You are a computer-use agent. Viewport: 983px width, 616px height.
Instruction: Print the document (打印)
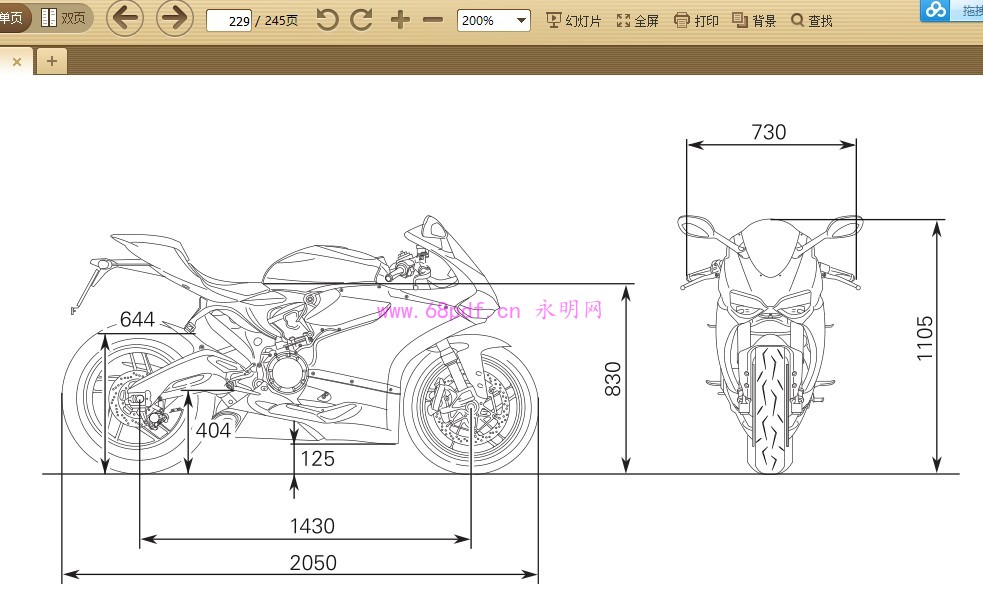696,21
